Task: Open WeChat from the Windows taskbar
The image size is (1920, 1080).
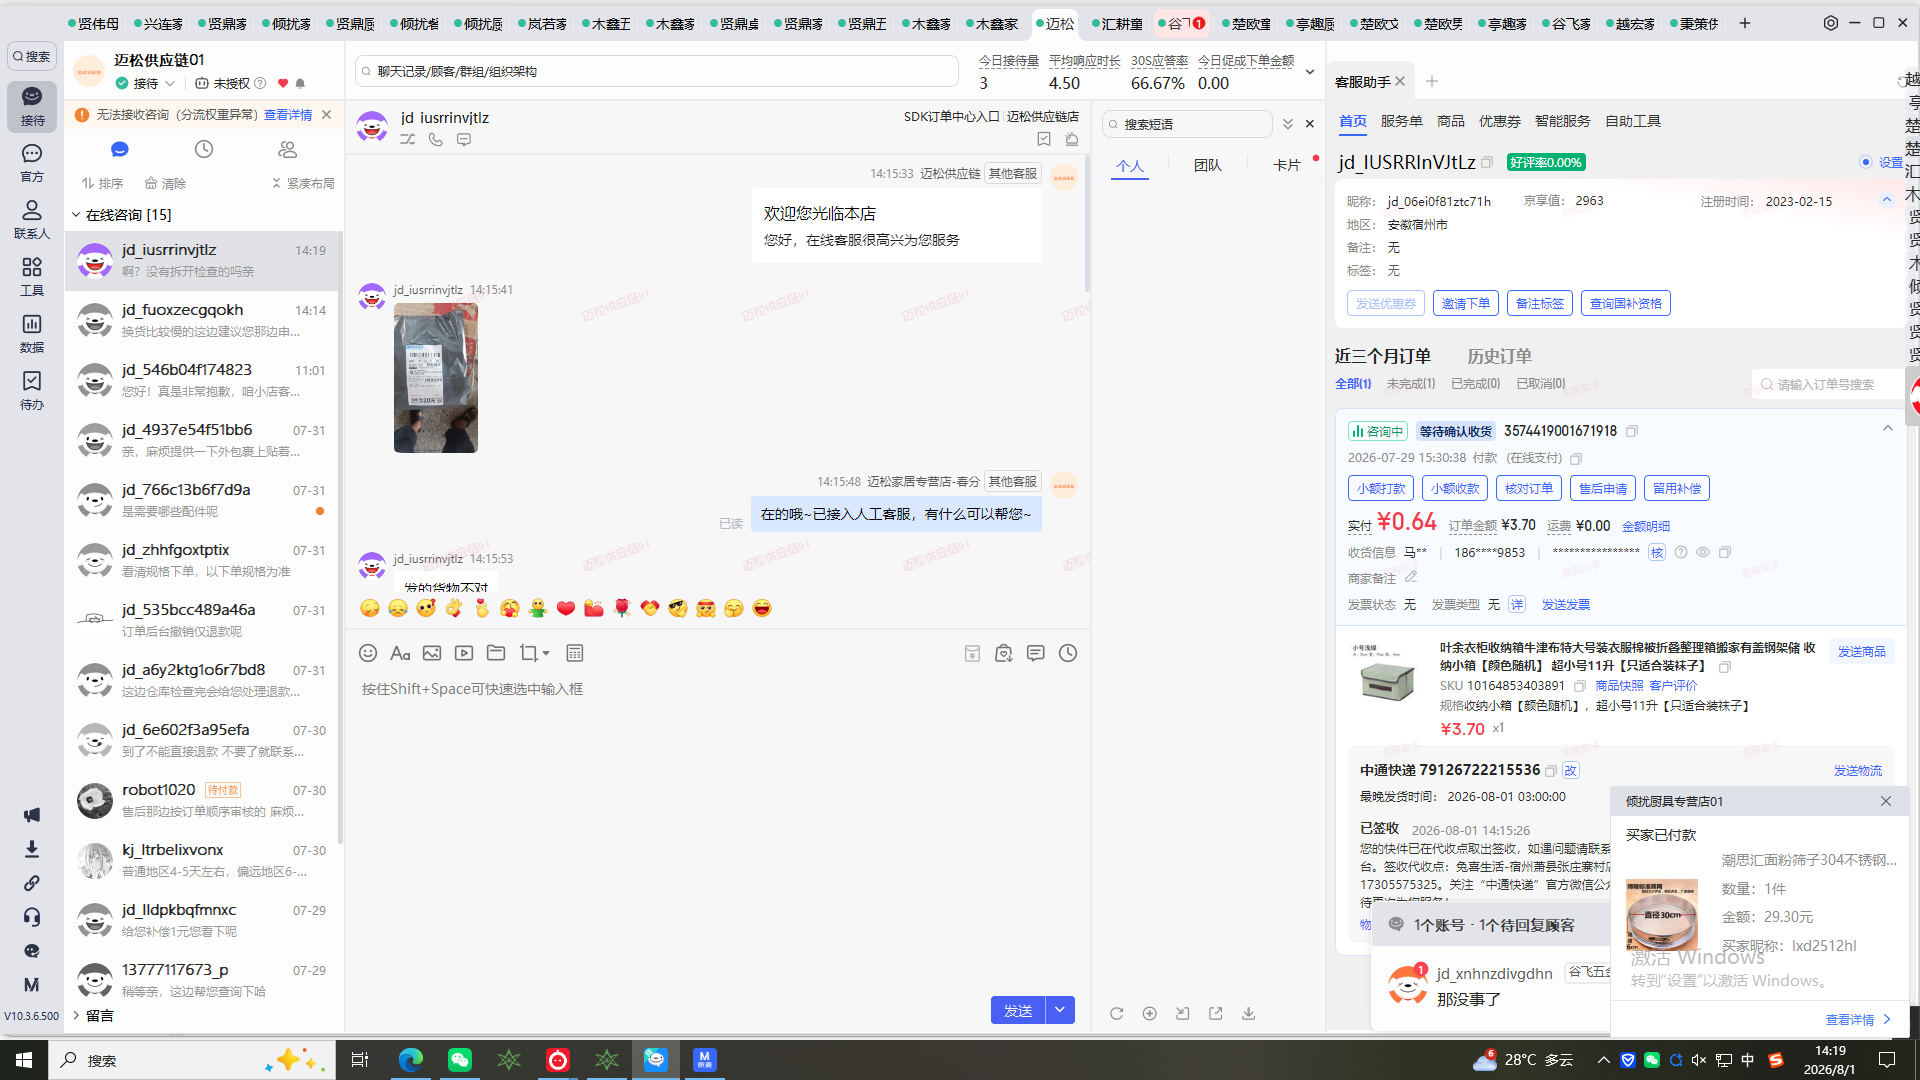Action: click(x=459, y=1060)
